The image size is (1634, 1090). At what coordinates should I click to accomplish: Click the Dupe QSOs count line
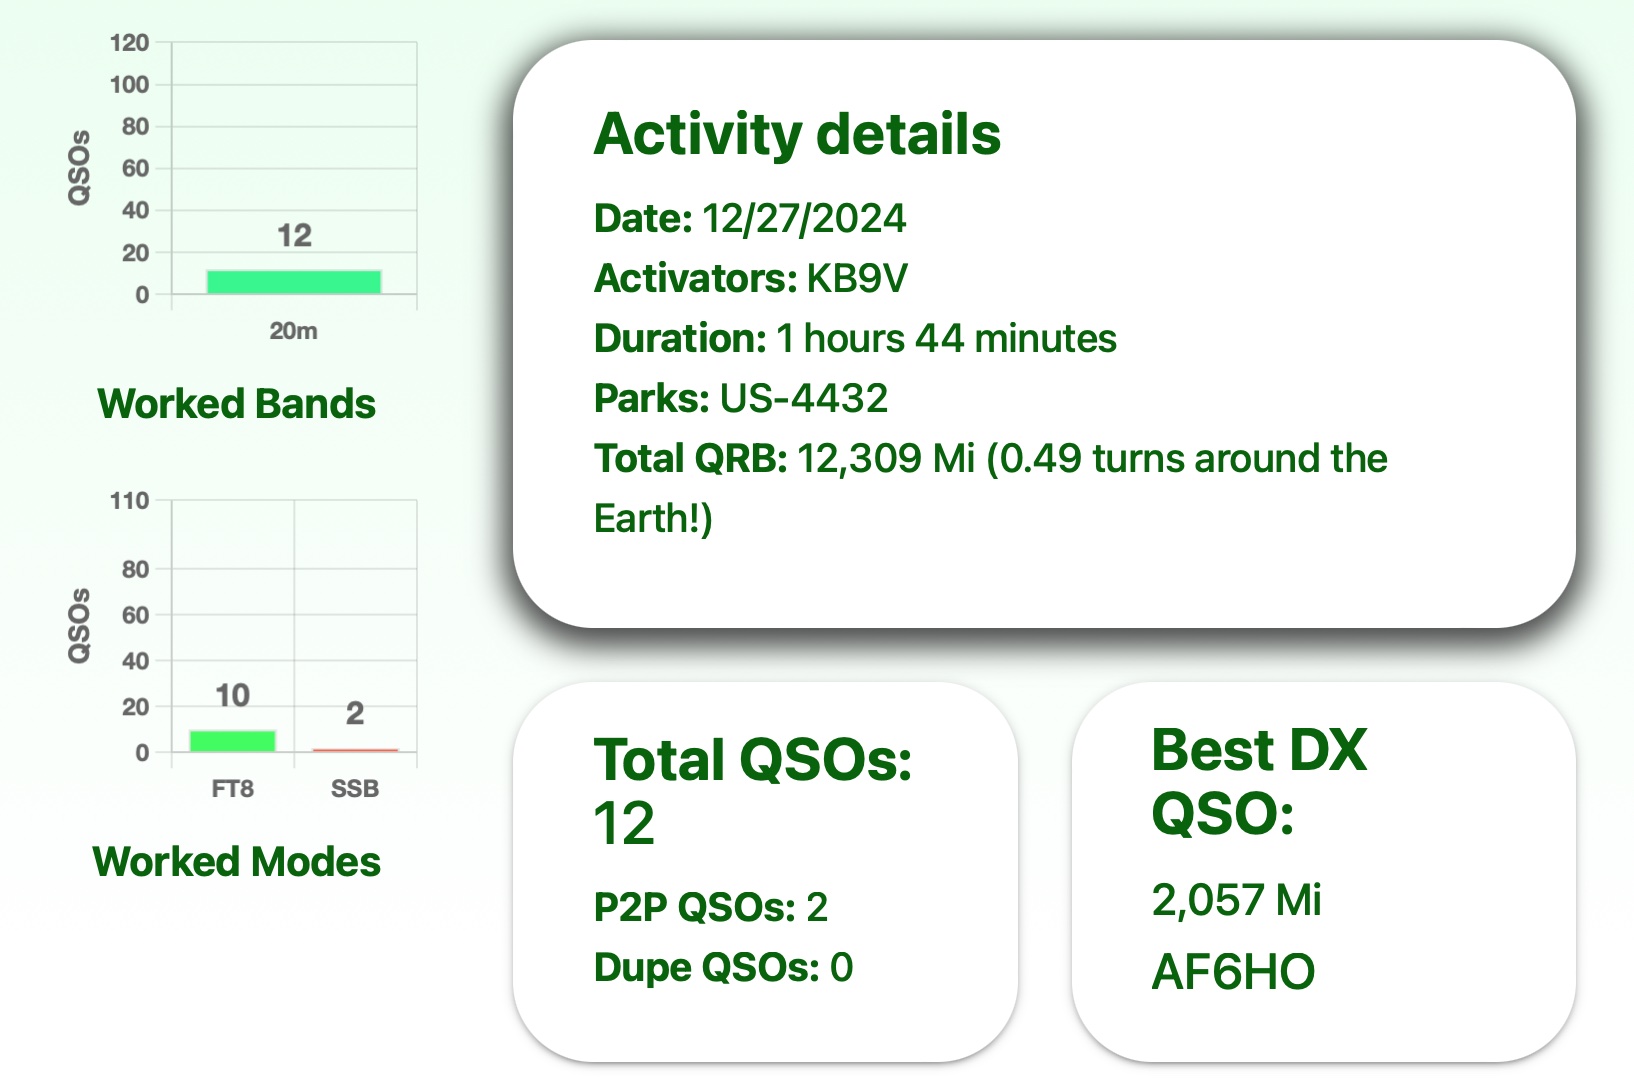coord(722,968)
